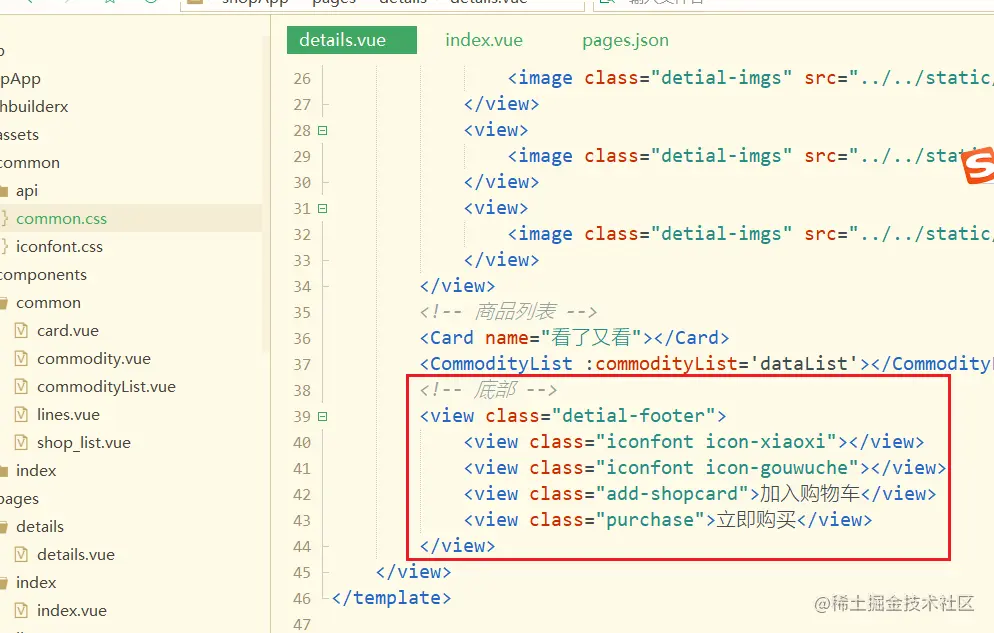Open index.vue in the file tree

point(72,610)
